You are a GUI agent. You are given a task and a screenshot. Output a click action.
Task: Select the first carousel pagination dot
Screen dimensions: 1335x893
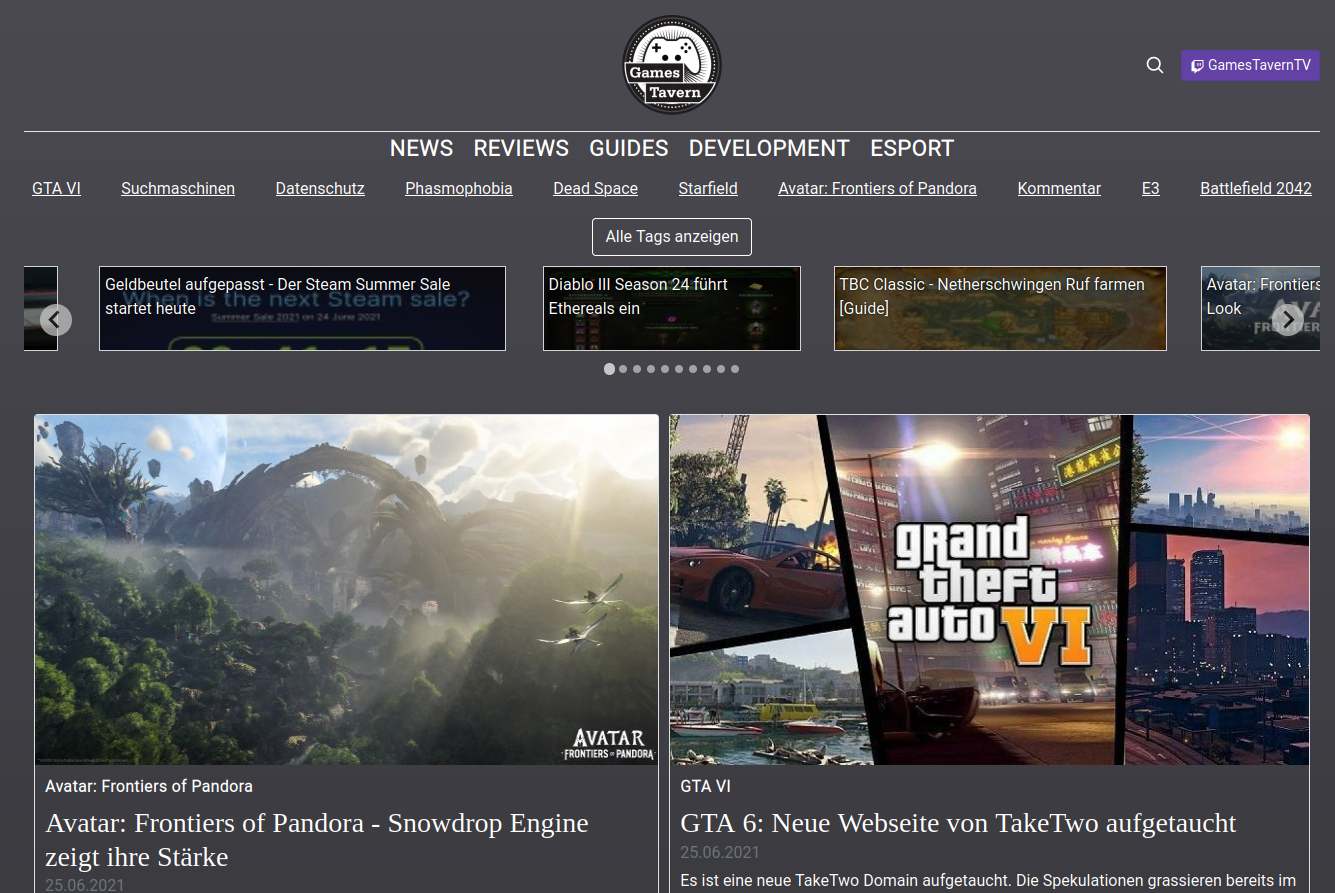tap(609, 369)
